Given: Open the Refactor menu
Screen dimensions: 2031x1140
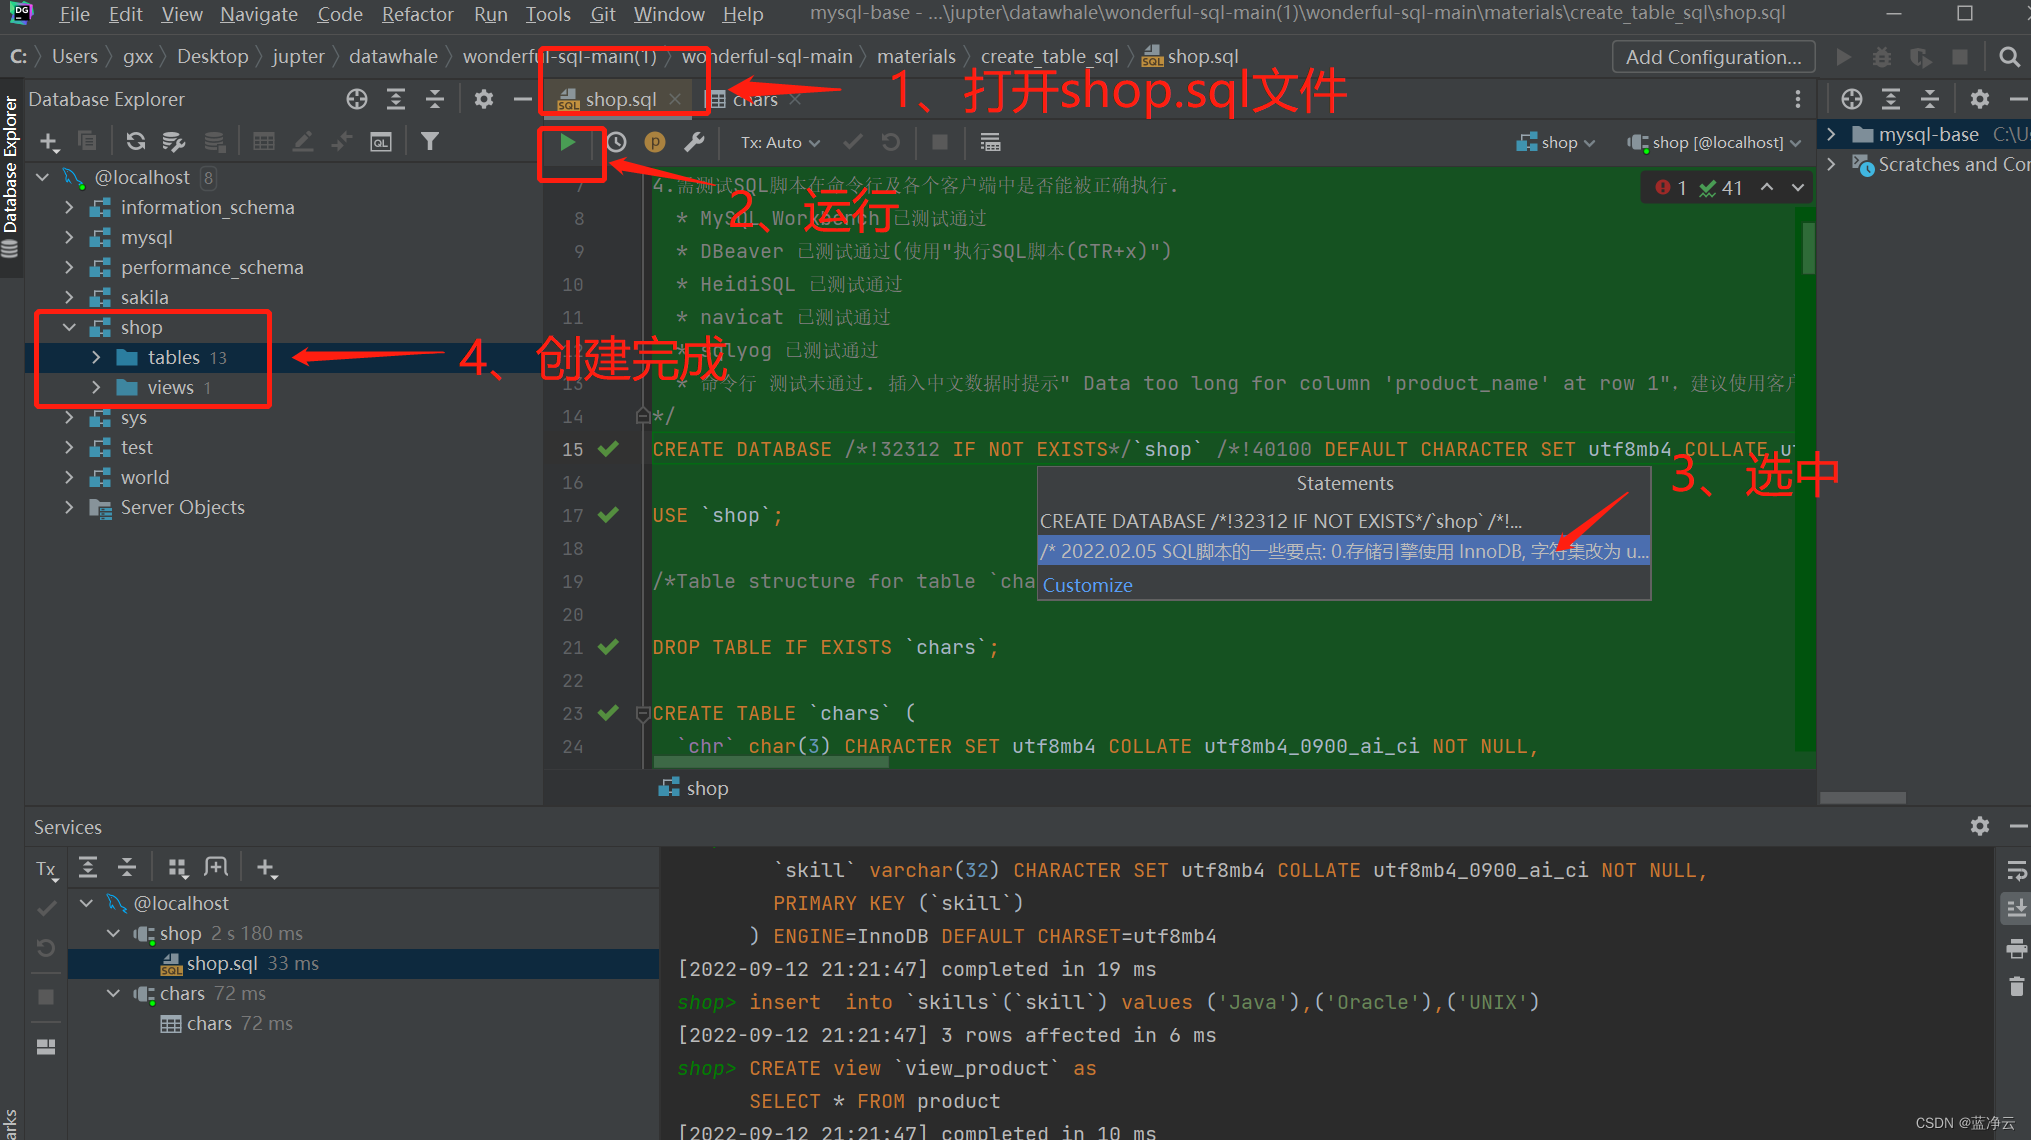Looking at the screenshot, I should click(x=417, y=14).
